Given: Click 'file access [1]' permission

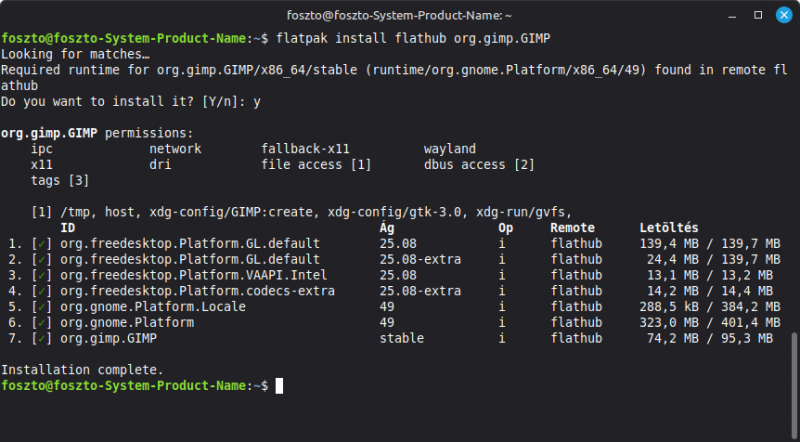Looking at the screenshot, I should (x=316, y=165).
